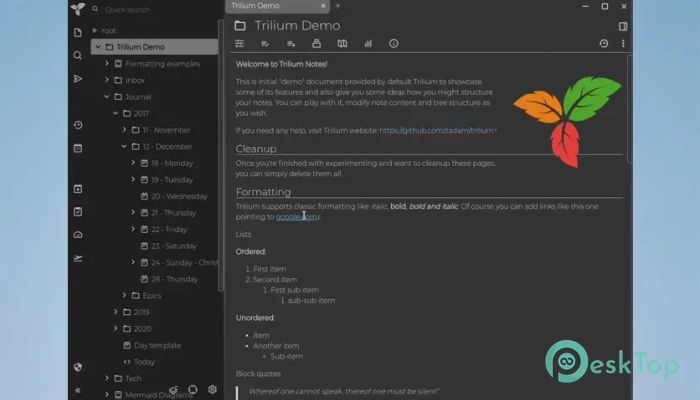Click the note content scrollbar
This screenshot has height=400, width=700.
629,109
